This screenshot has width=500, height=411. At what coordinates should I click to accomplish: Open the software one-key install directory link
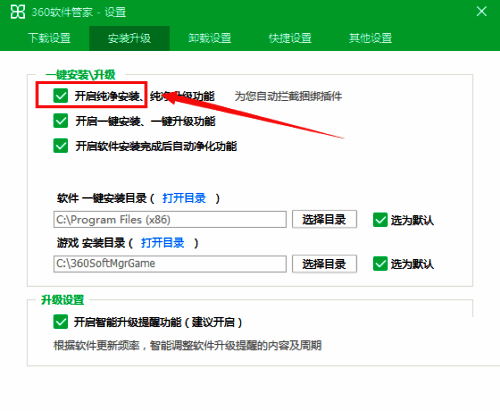(184, 198)
